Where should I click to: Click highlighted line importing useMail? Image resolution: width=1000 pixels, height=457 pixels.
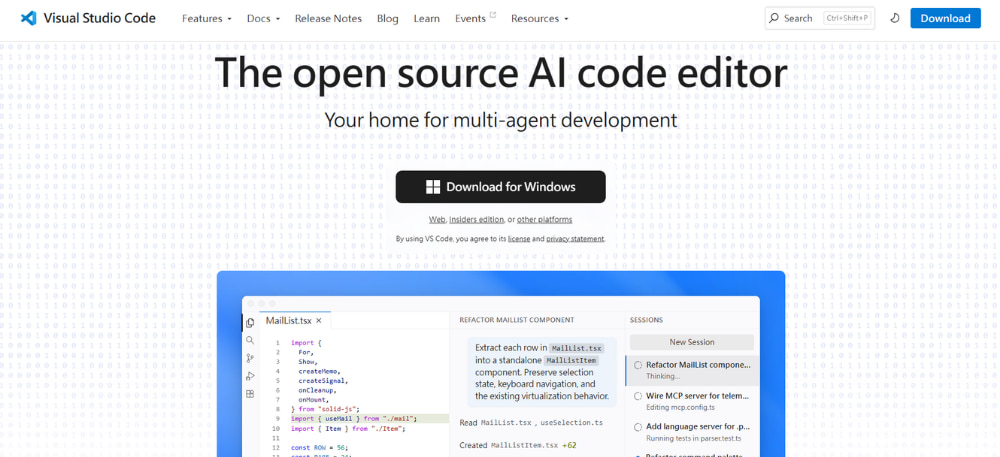click(353, 419)
